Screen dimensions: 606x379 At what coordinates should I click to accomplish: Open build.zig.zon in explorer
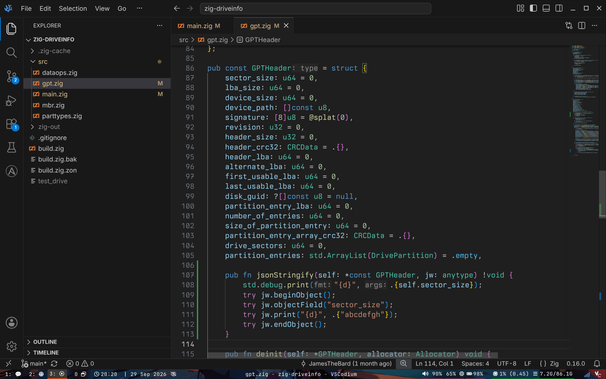click(x=97, y=170)
